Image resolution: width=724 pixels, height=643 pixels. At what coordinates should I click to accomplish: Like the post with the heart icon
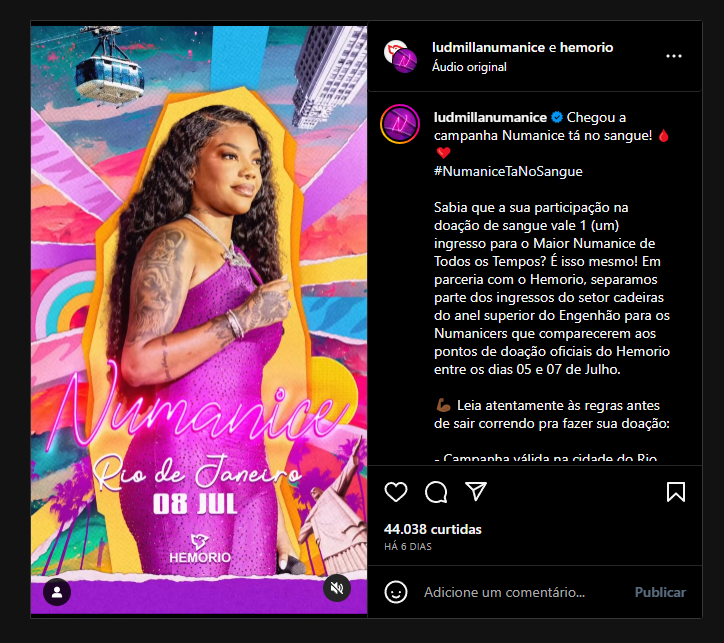tap(396, 492)
